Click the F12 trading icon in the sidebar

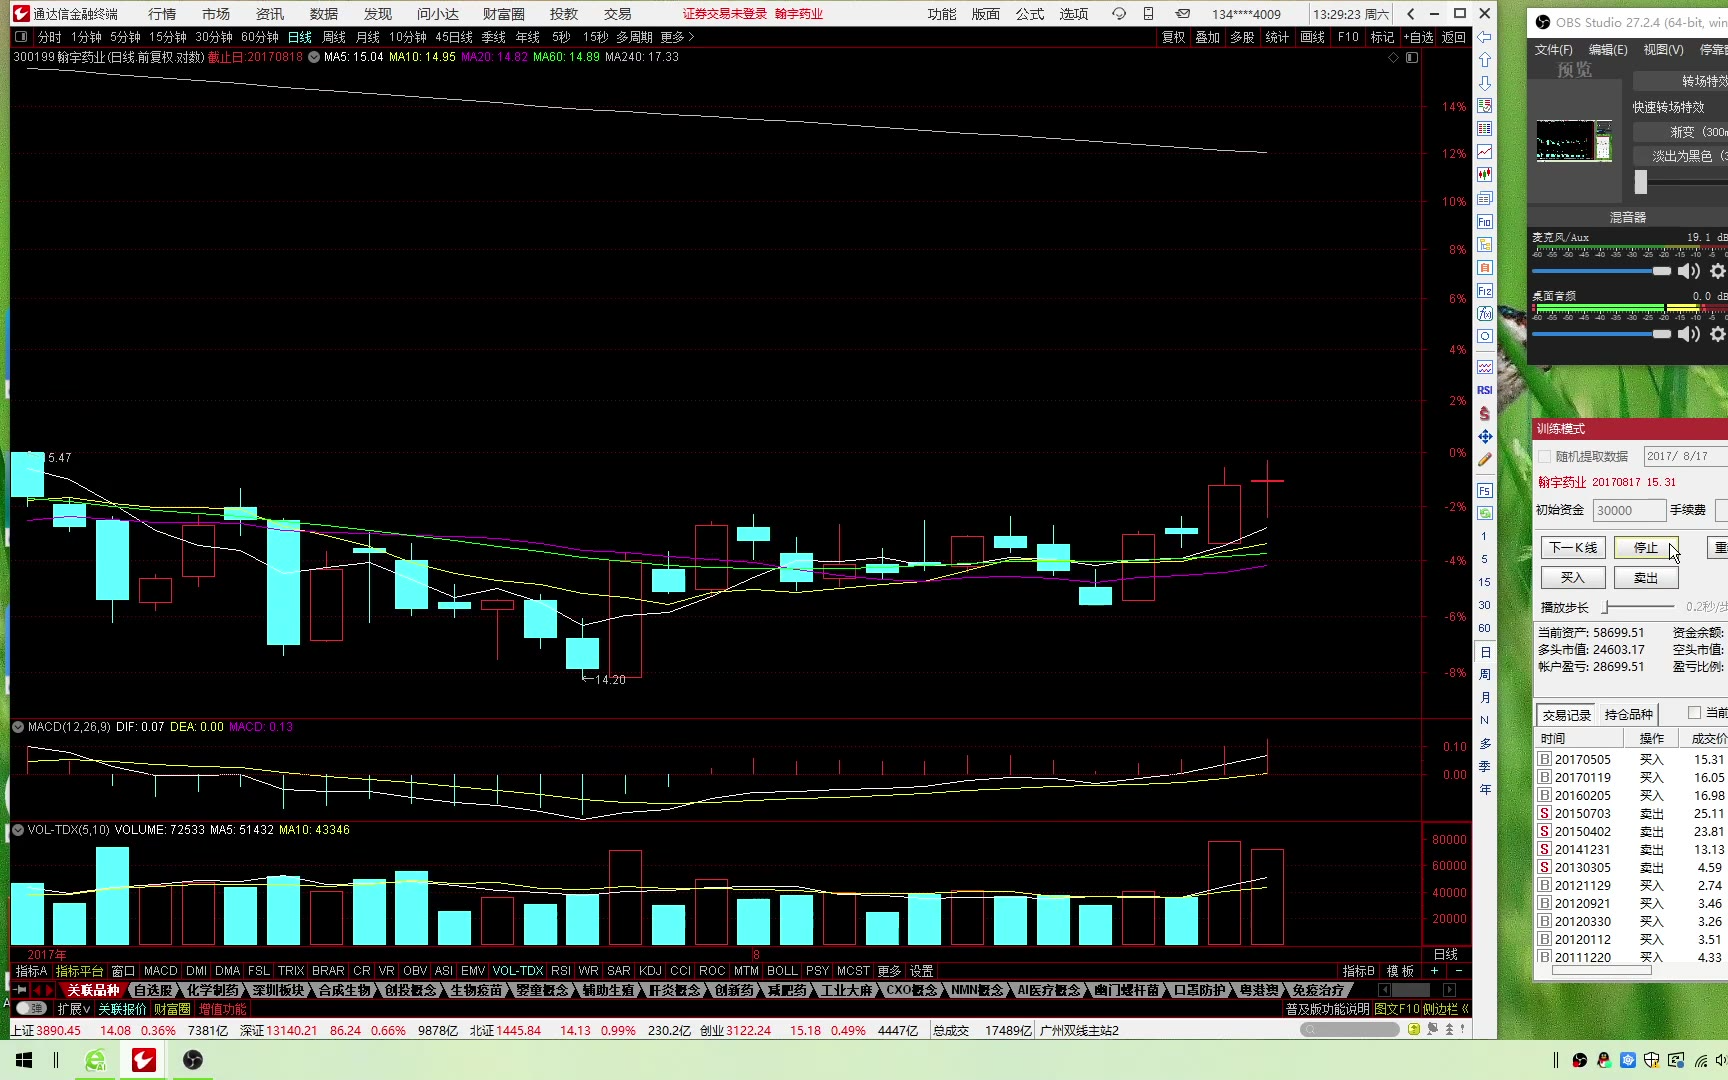point(1485,291)
